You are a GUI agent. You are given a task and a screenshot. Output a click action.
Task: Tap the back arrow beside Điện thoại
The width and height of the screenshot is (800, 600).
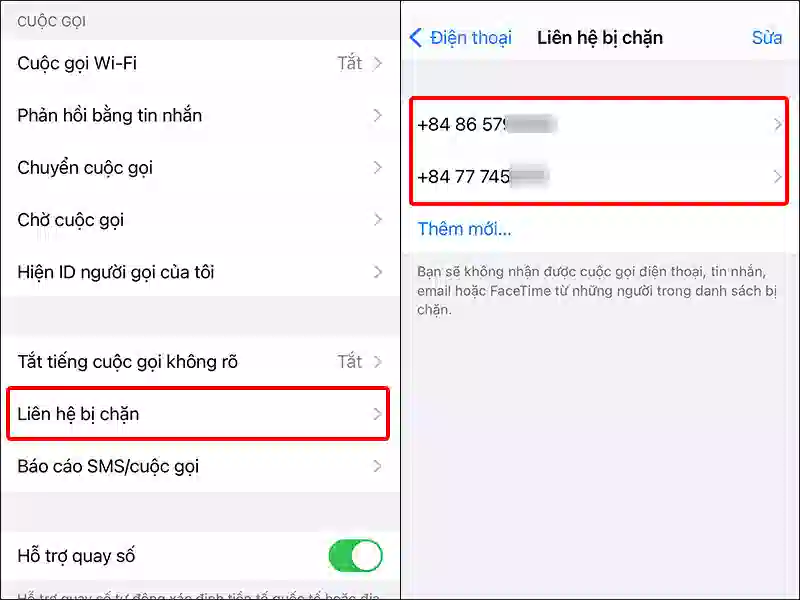[x=416, y=38]
